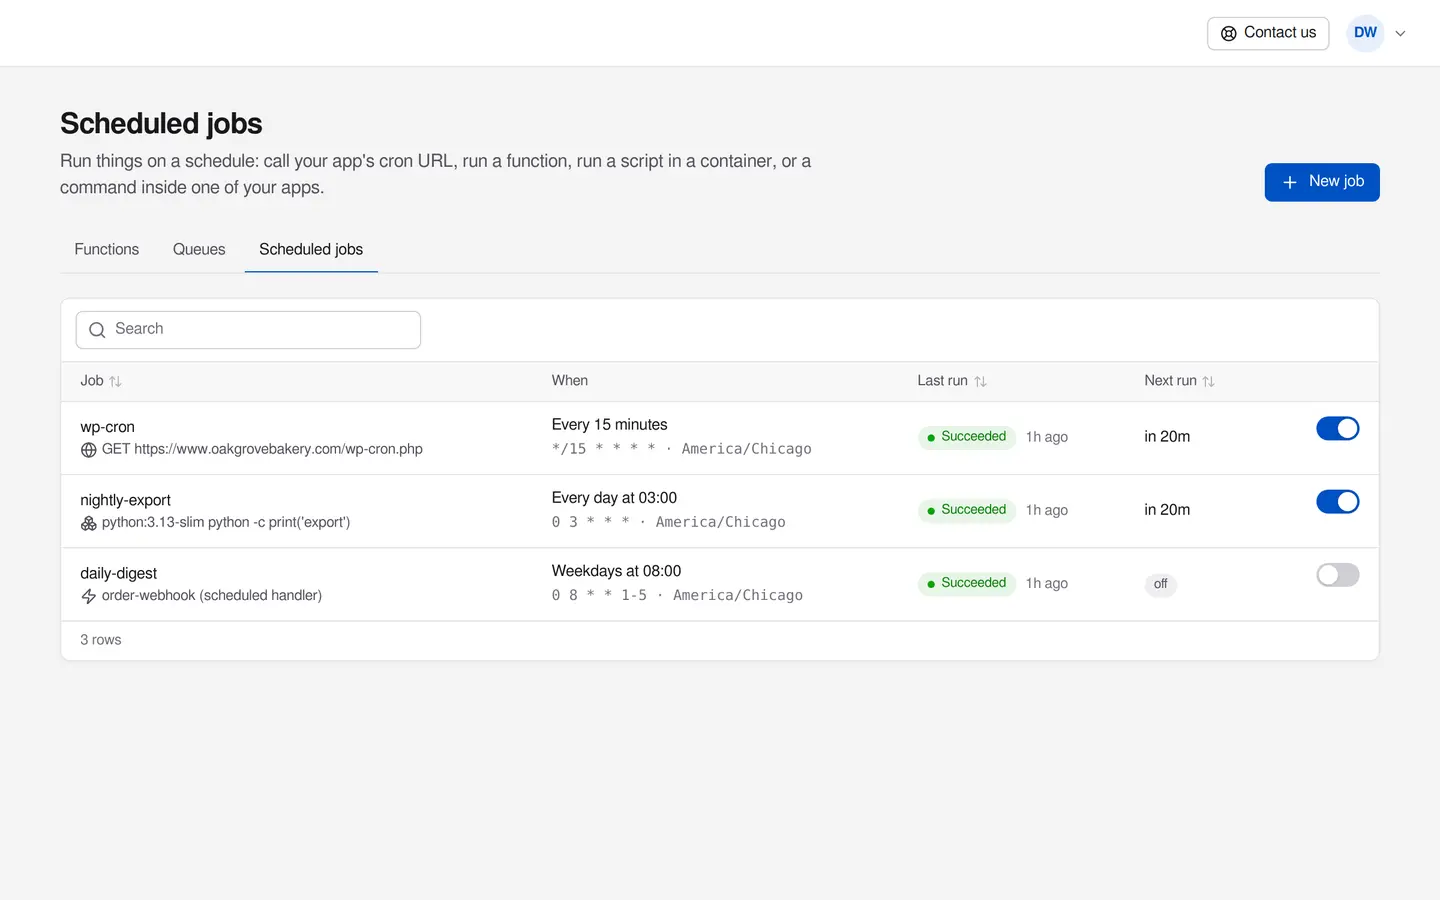Open the nightly-export job name

[x=126, y=500]
